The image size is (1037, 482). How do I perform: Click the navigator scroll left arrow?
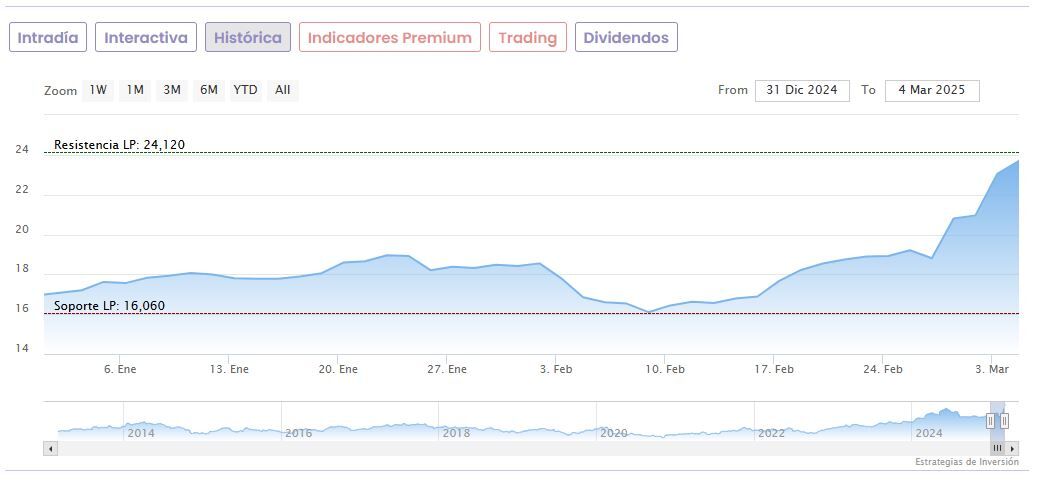(50, 449)
